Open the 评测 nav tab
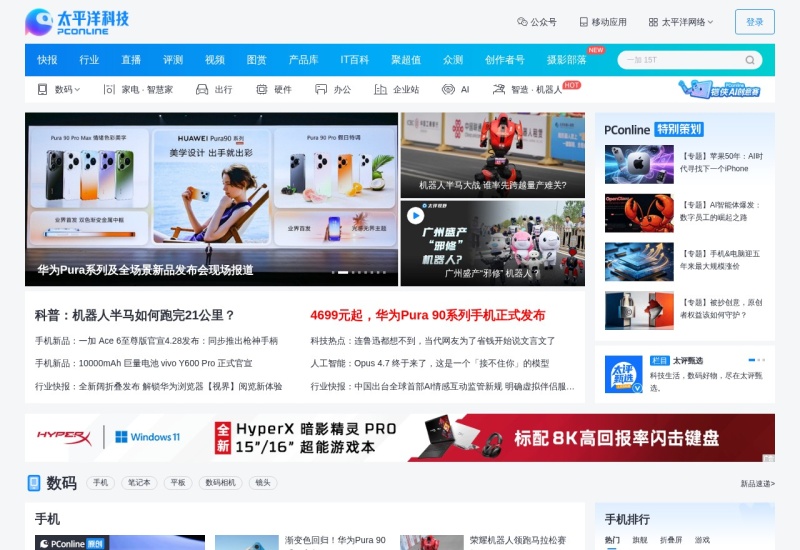Viewport: 800px width, 550px height. click(172, 60)
